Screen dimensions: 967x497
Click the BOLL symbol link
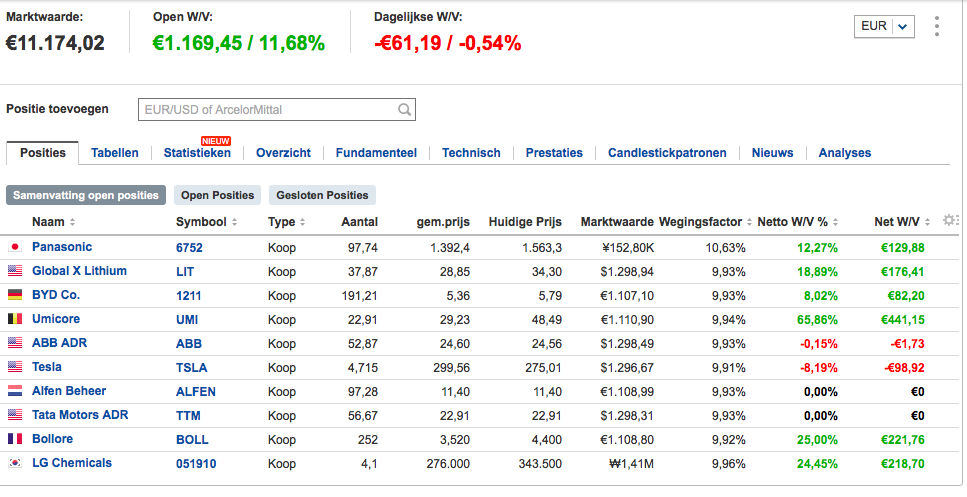pyautogui.click(x=192, y=440)
